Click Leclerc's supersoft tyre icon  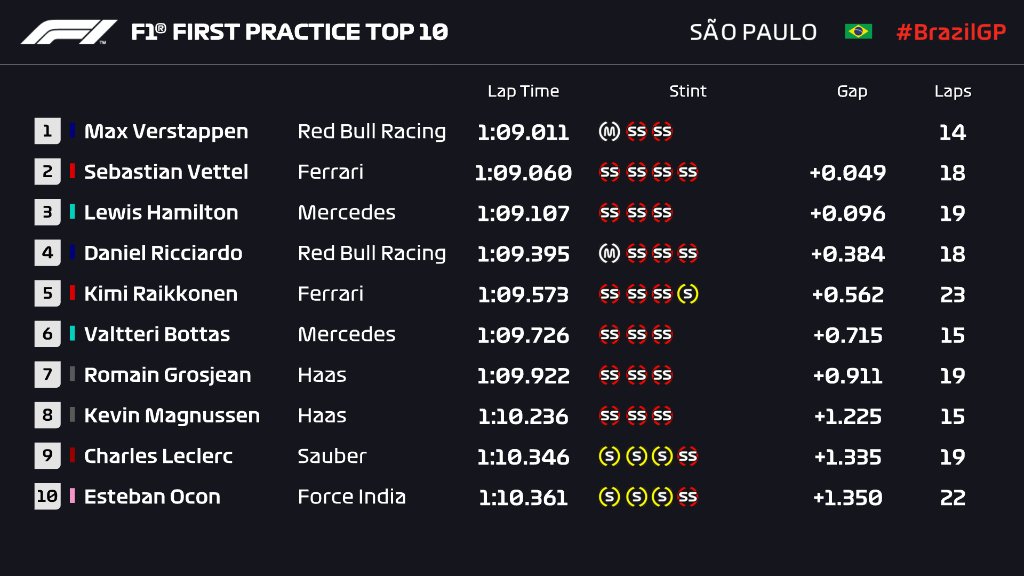point(687,456)
